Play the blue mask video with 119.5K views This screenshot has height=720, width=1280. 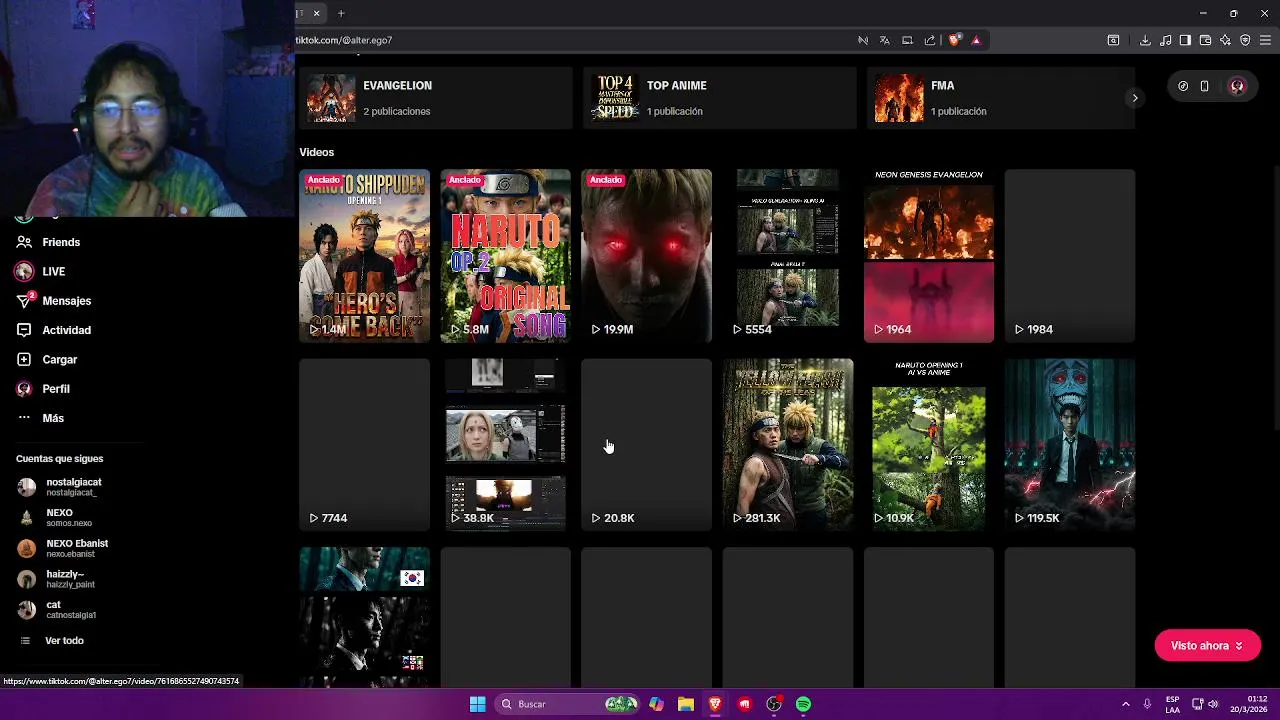click(x=1070, y=445)
